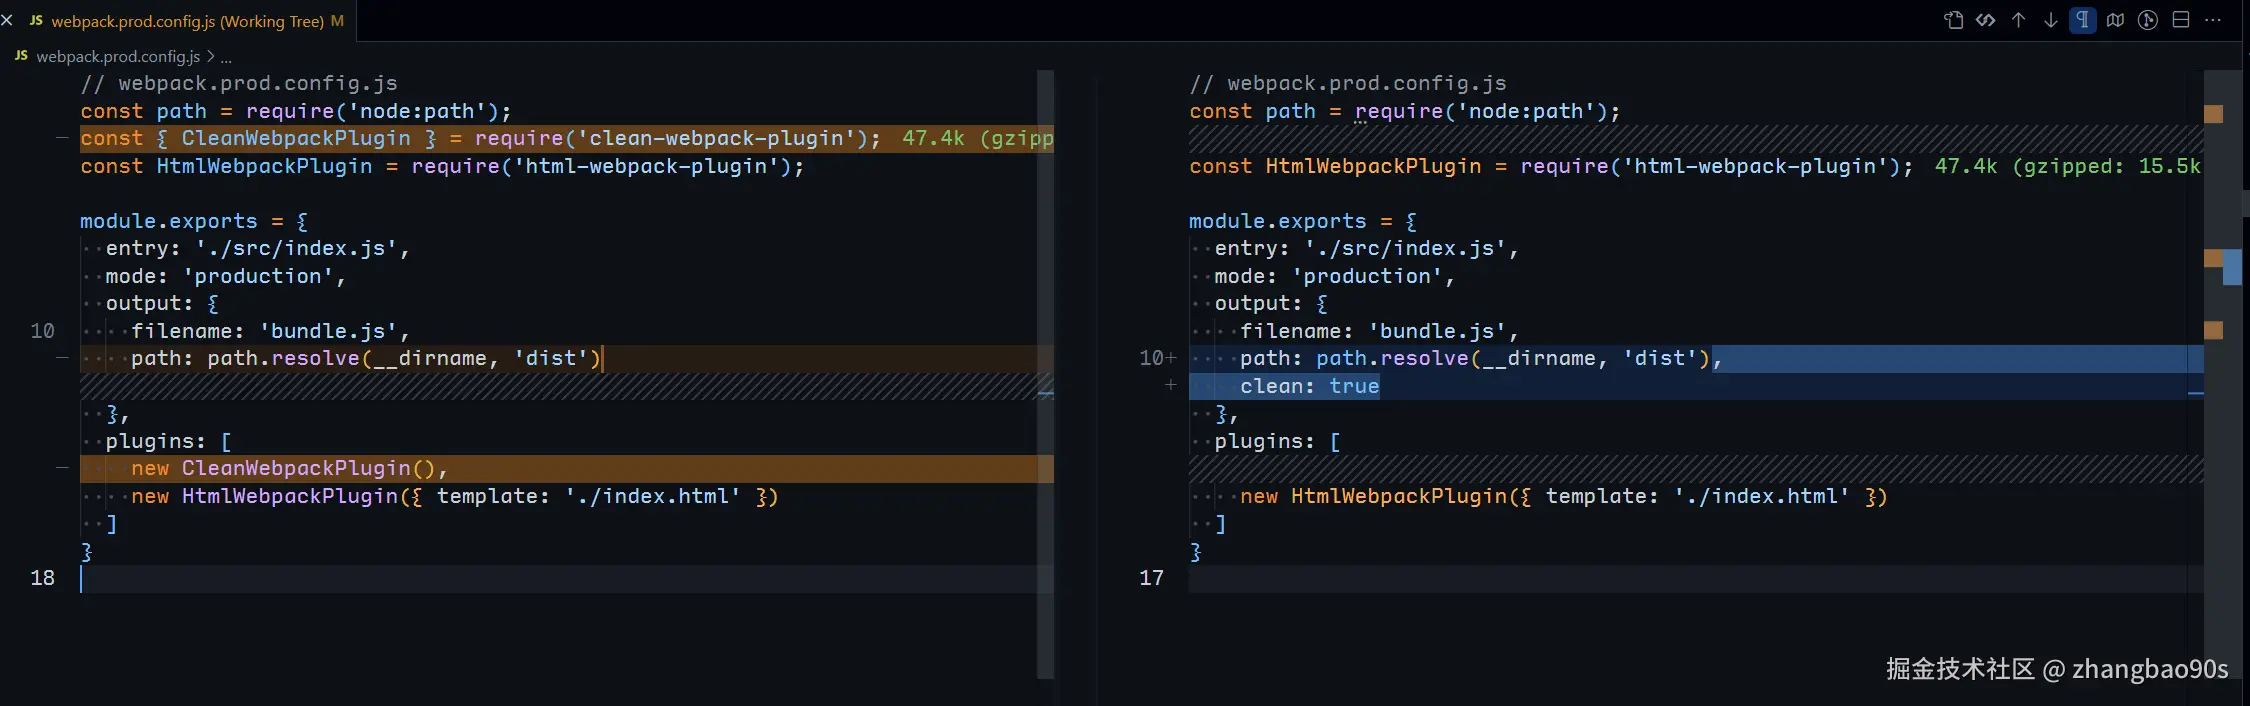Viewport: 2250px width, 706px height.
Task: Click the blue overview ruler marker at right edge
Action: coord(2232,267)
